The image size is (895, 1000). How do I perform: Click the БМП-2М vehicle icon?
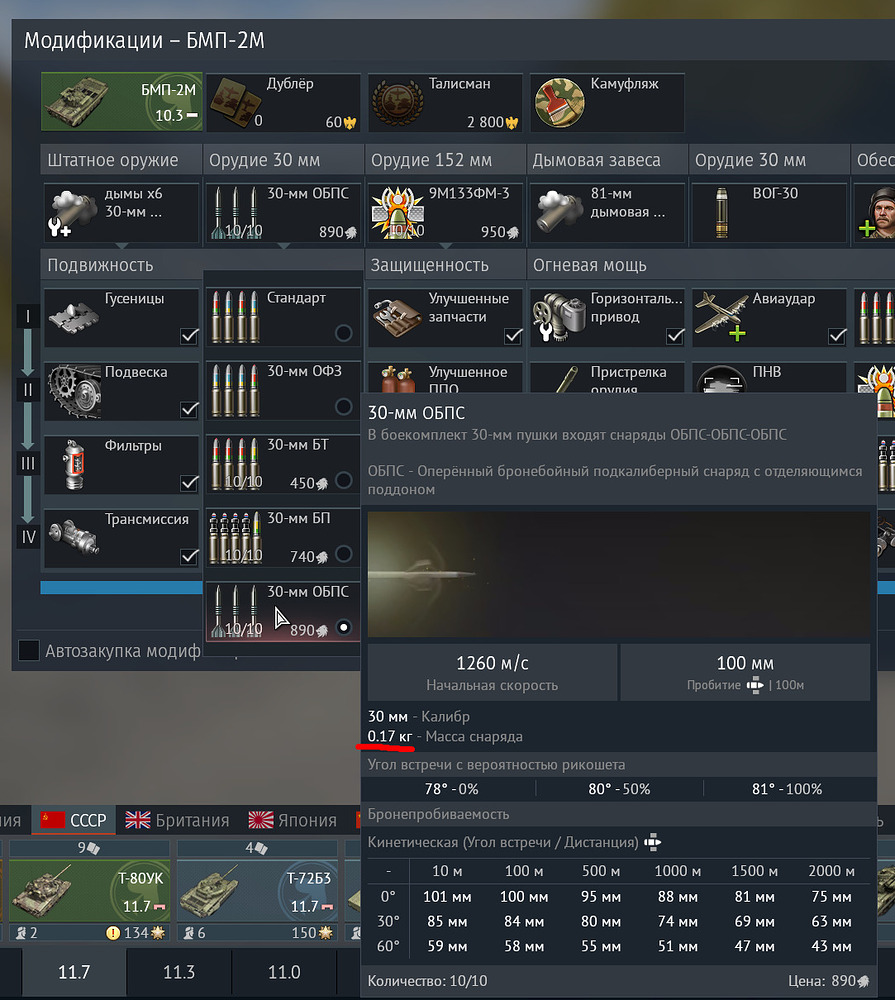[78, 101]
